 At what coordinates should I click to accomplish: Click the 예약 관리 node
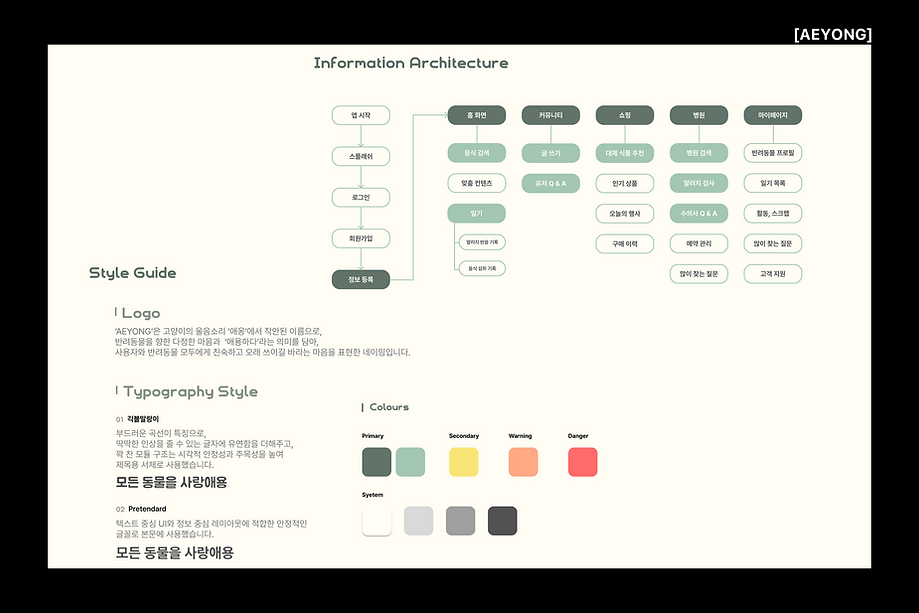699,244
